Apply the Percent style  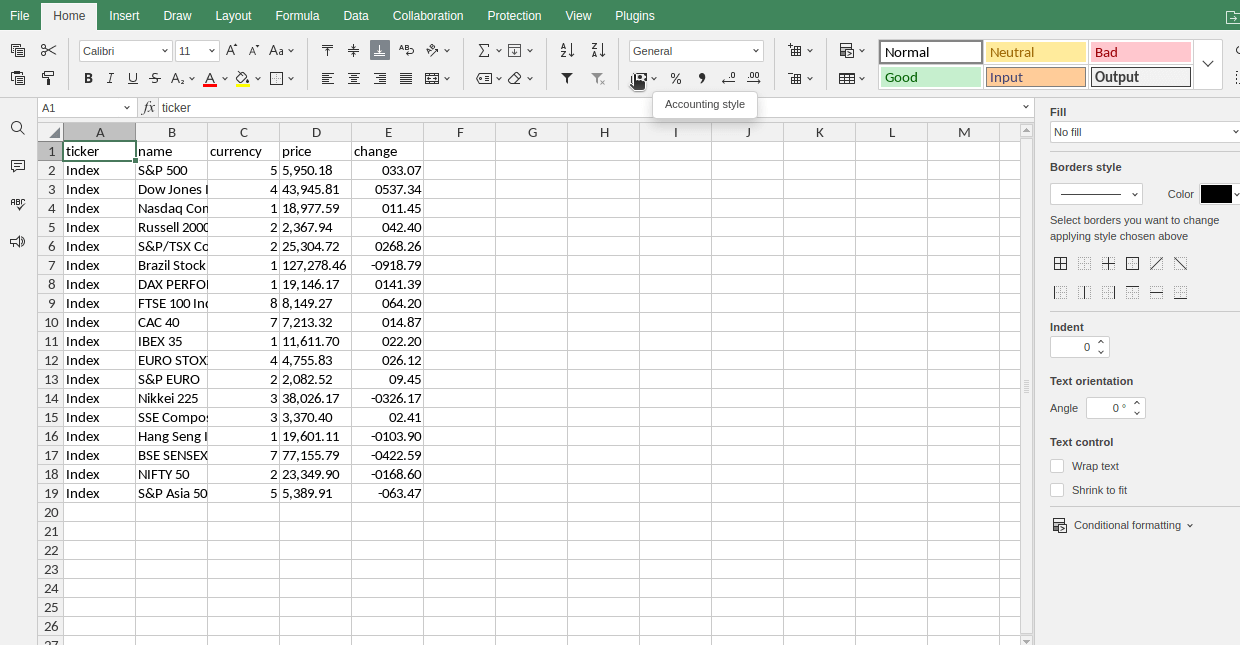(676, 78)
